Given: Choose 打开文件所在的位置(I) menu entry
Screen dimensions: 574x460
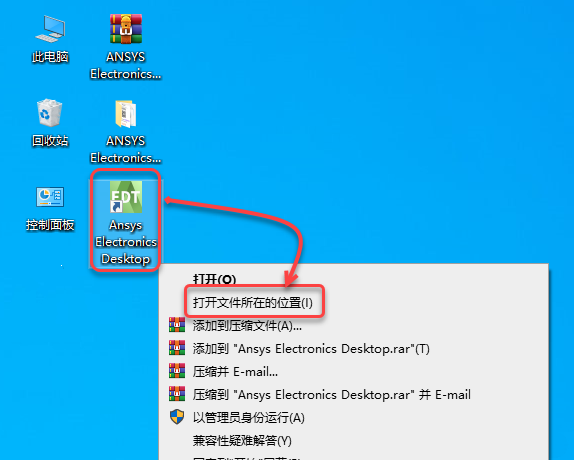Looking at the screenshot, I should point(253,303).
